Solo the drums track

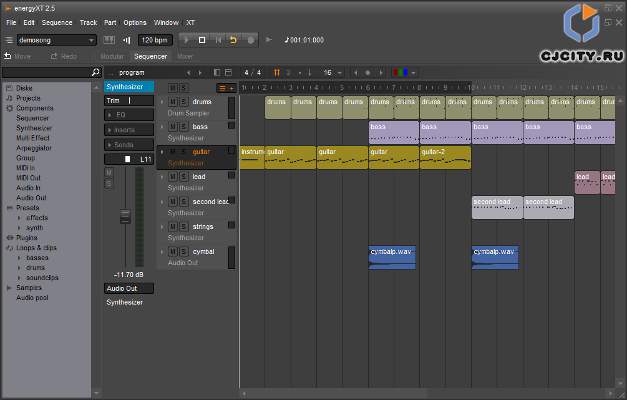183,102
